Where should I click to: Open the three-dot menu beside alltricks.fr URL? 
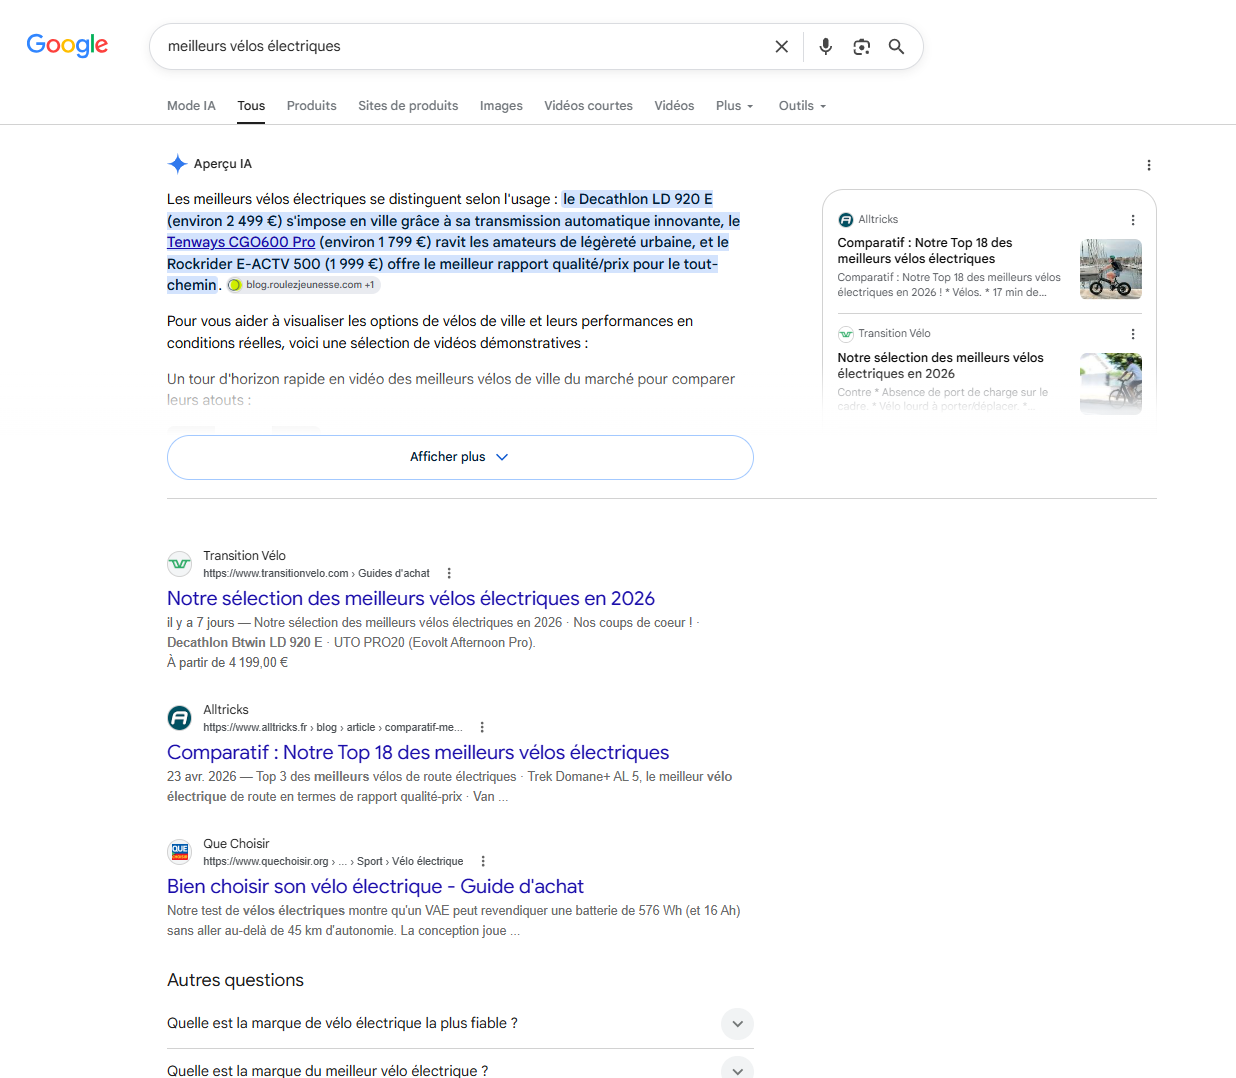(x=482, y=727)
